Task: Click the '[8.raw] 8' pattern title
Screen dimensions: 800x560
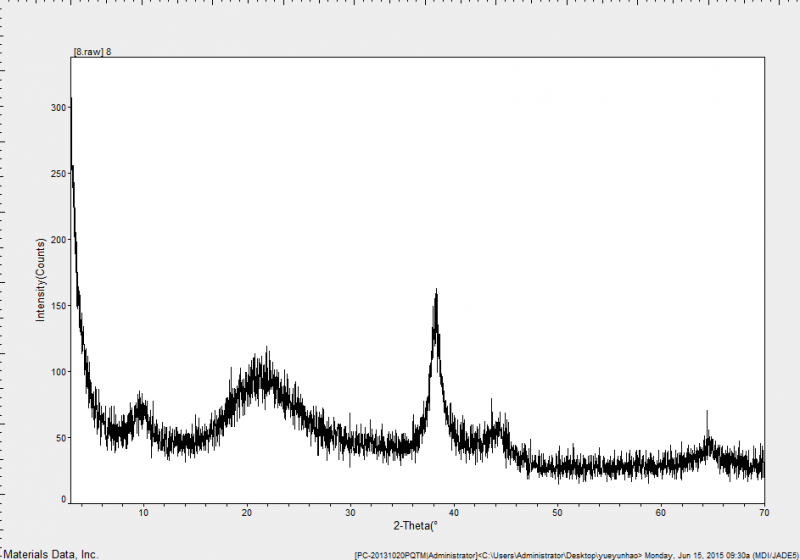Action: tap(92, 52)
